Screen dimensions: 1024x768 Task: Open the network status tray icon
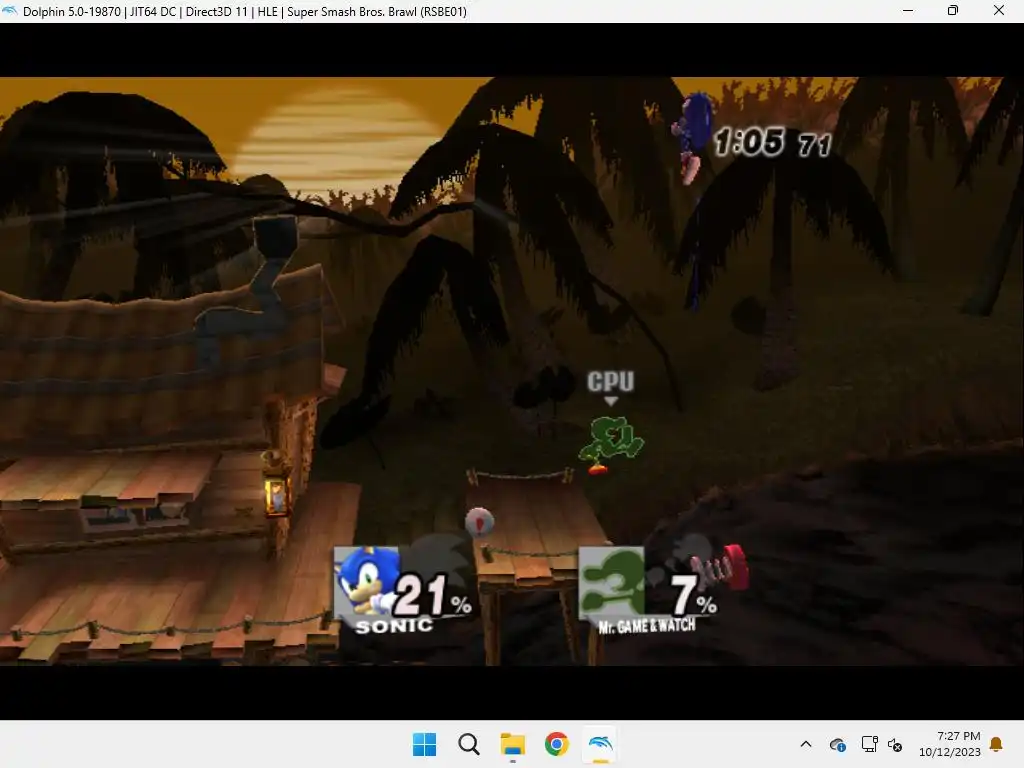tap(869, 744)
